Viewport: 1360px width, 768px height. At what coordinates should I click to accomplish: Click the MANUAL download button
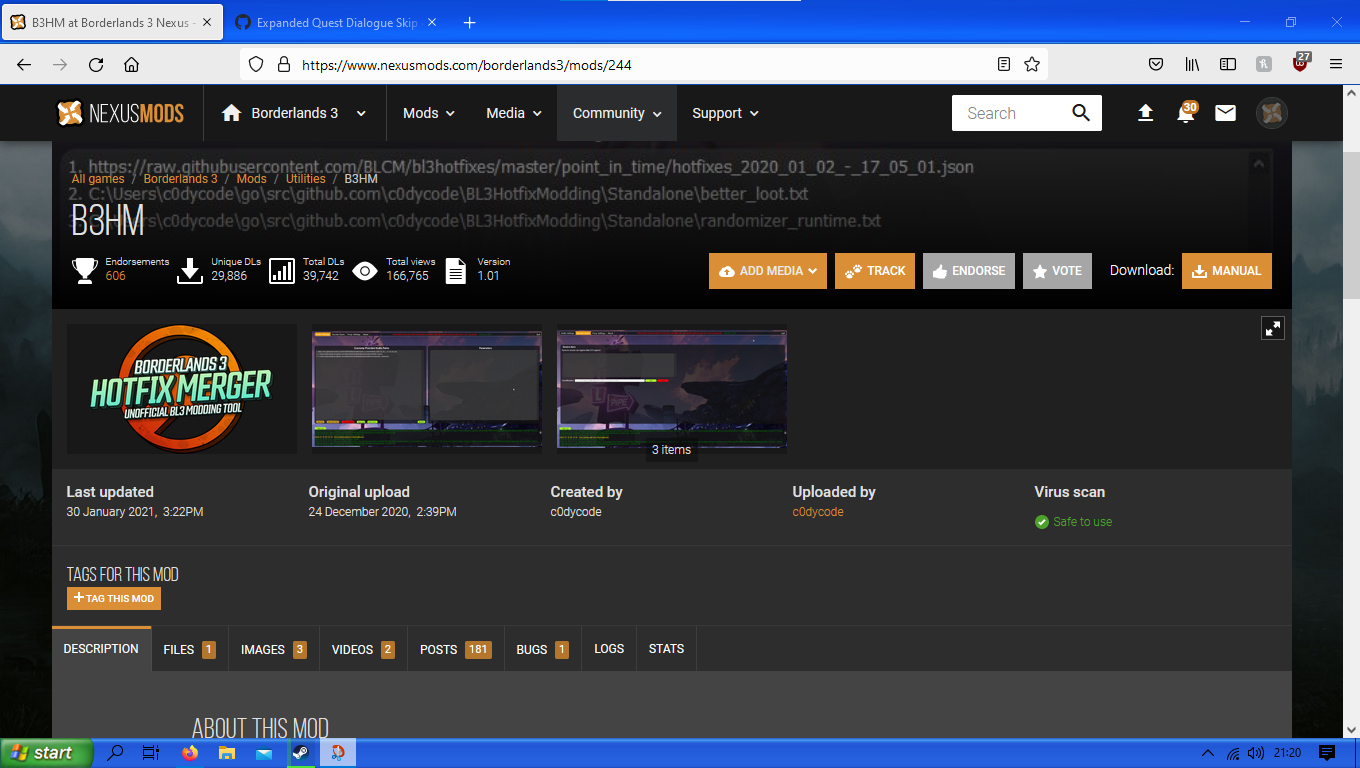click(1227, 271)
